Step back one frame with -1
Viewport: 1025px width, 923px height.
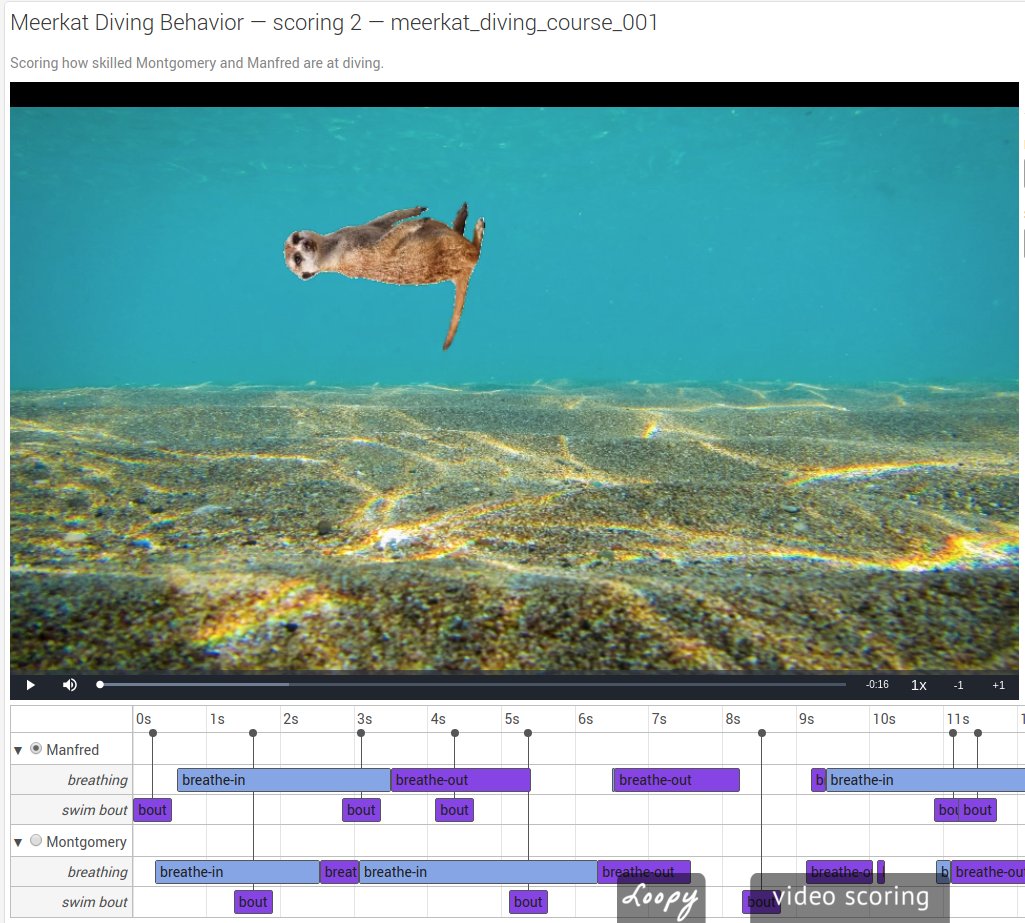958,685
